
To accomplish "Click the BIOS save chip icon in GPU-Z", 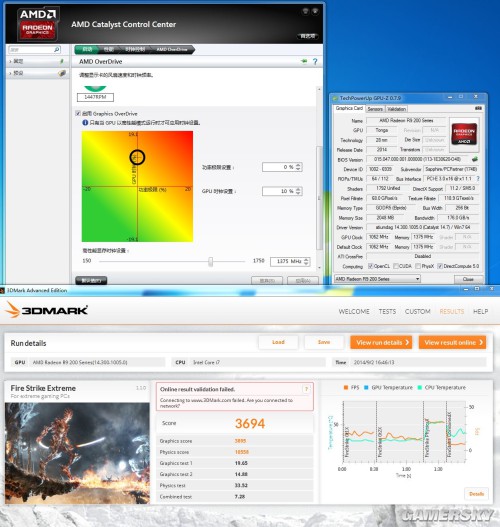I will click(475, 159).
